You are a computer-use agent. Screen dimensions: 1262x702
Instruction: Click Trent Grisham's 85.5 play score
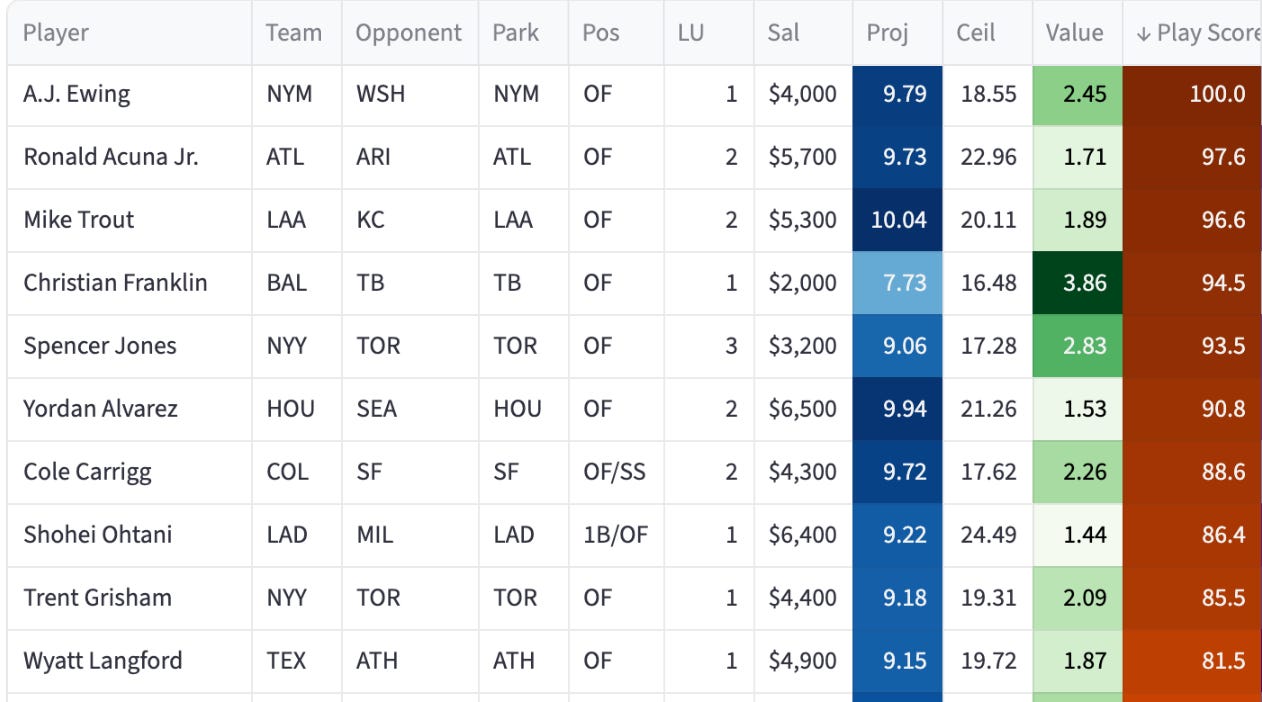1192,598
